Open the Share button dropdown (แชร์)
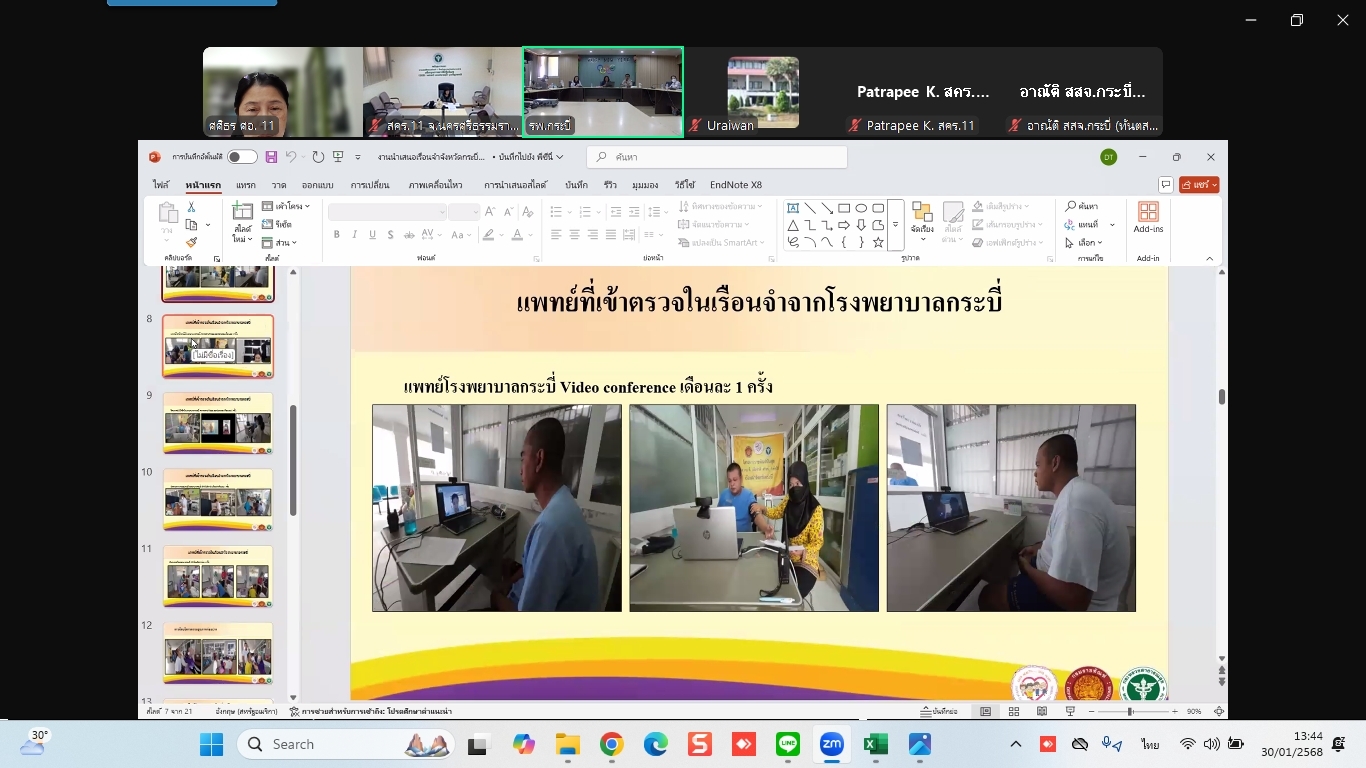The width and height of the screenshot is (1366, 768). [1199, 185]
